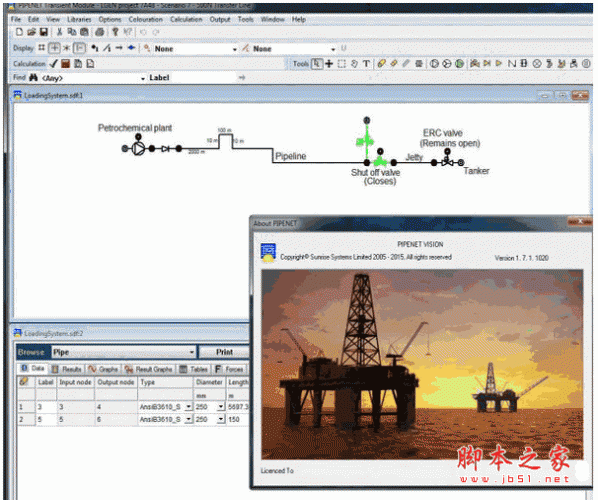Viewport: 598px width, 500px height.
Task: Activate the Area select dashed-box tool
Action: (x=342, y=64)
